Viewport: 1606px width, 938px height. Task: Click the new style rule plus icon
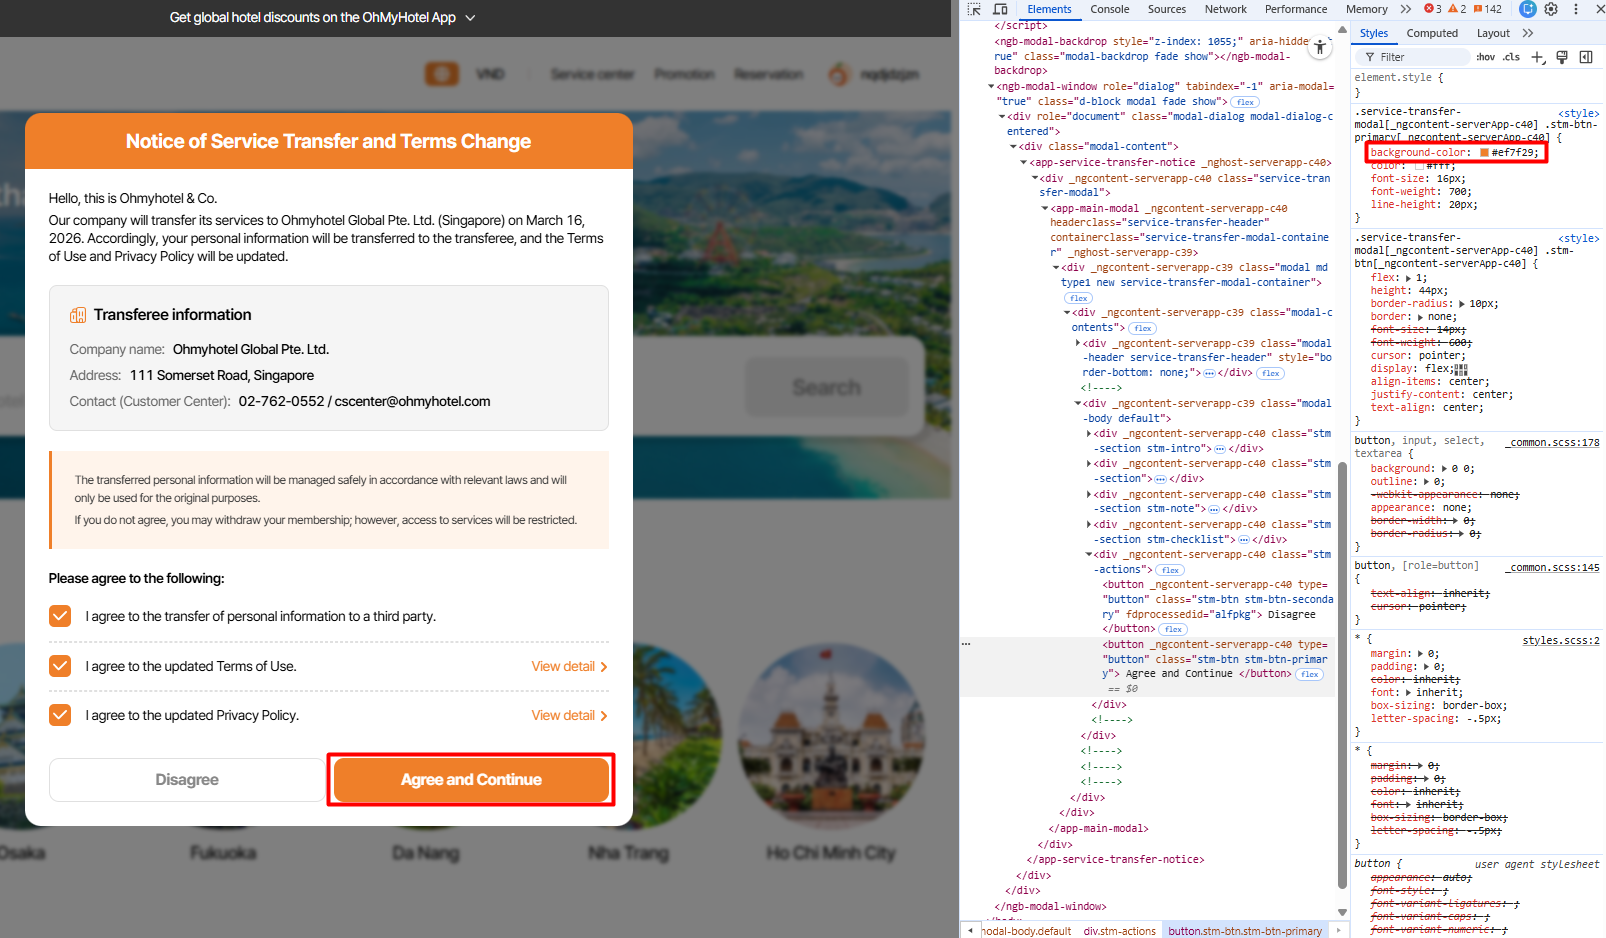1538,57
